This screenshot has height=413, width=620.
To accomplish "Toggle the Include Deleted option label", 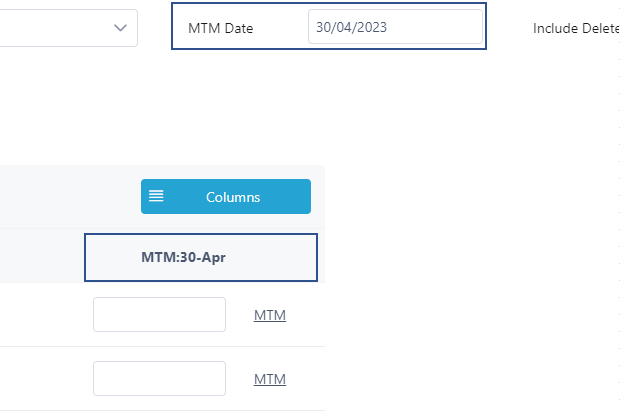I will pos(576,28).
